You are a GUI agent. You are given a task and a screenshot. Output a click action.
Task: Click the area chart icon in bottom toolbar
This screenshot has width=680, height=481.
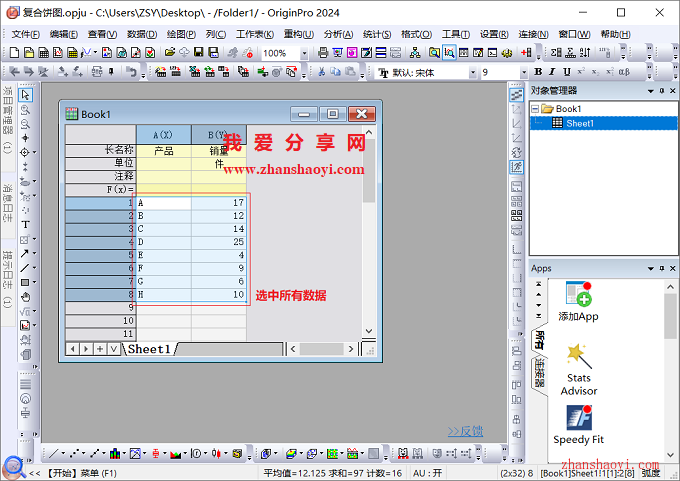(176, 454)
